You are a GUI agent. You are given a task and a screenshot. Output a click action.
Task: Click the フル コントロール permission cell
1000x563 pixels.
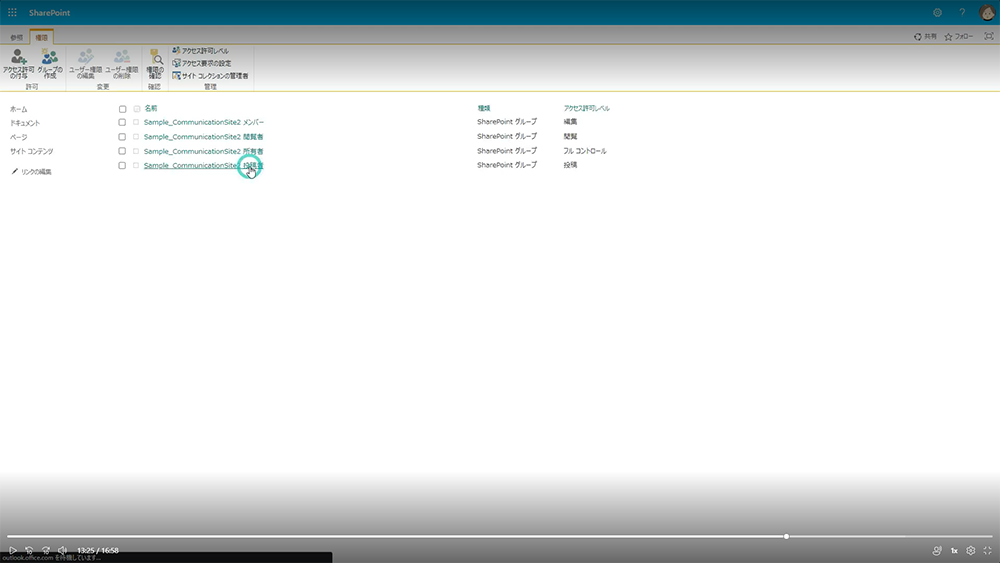[585, 150]
